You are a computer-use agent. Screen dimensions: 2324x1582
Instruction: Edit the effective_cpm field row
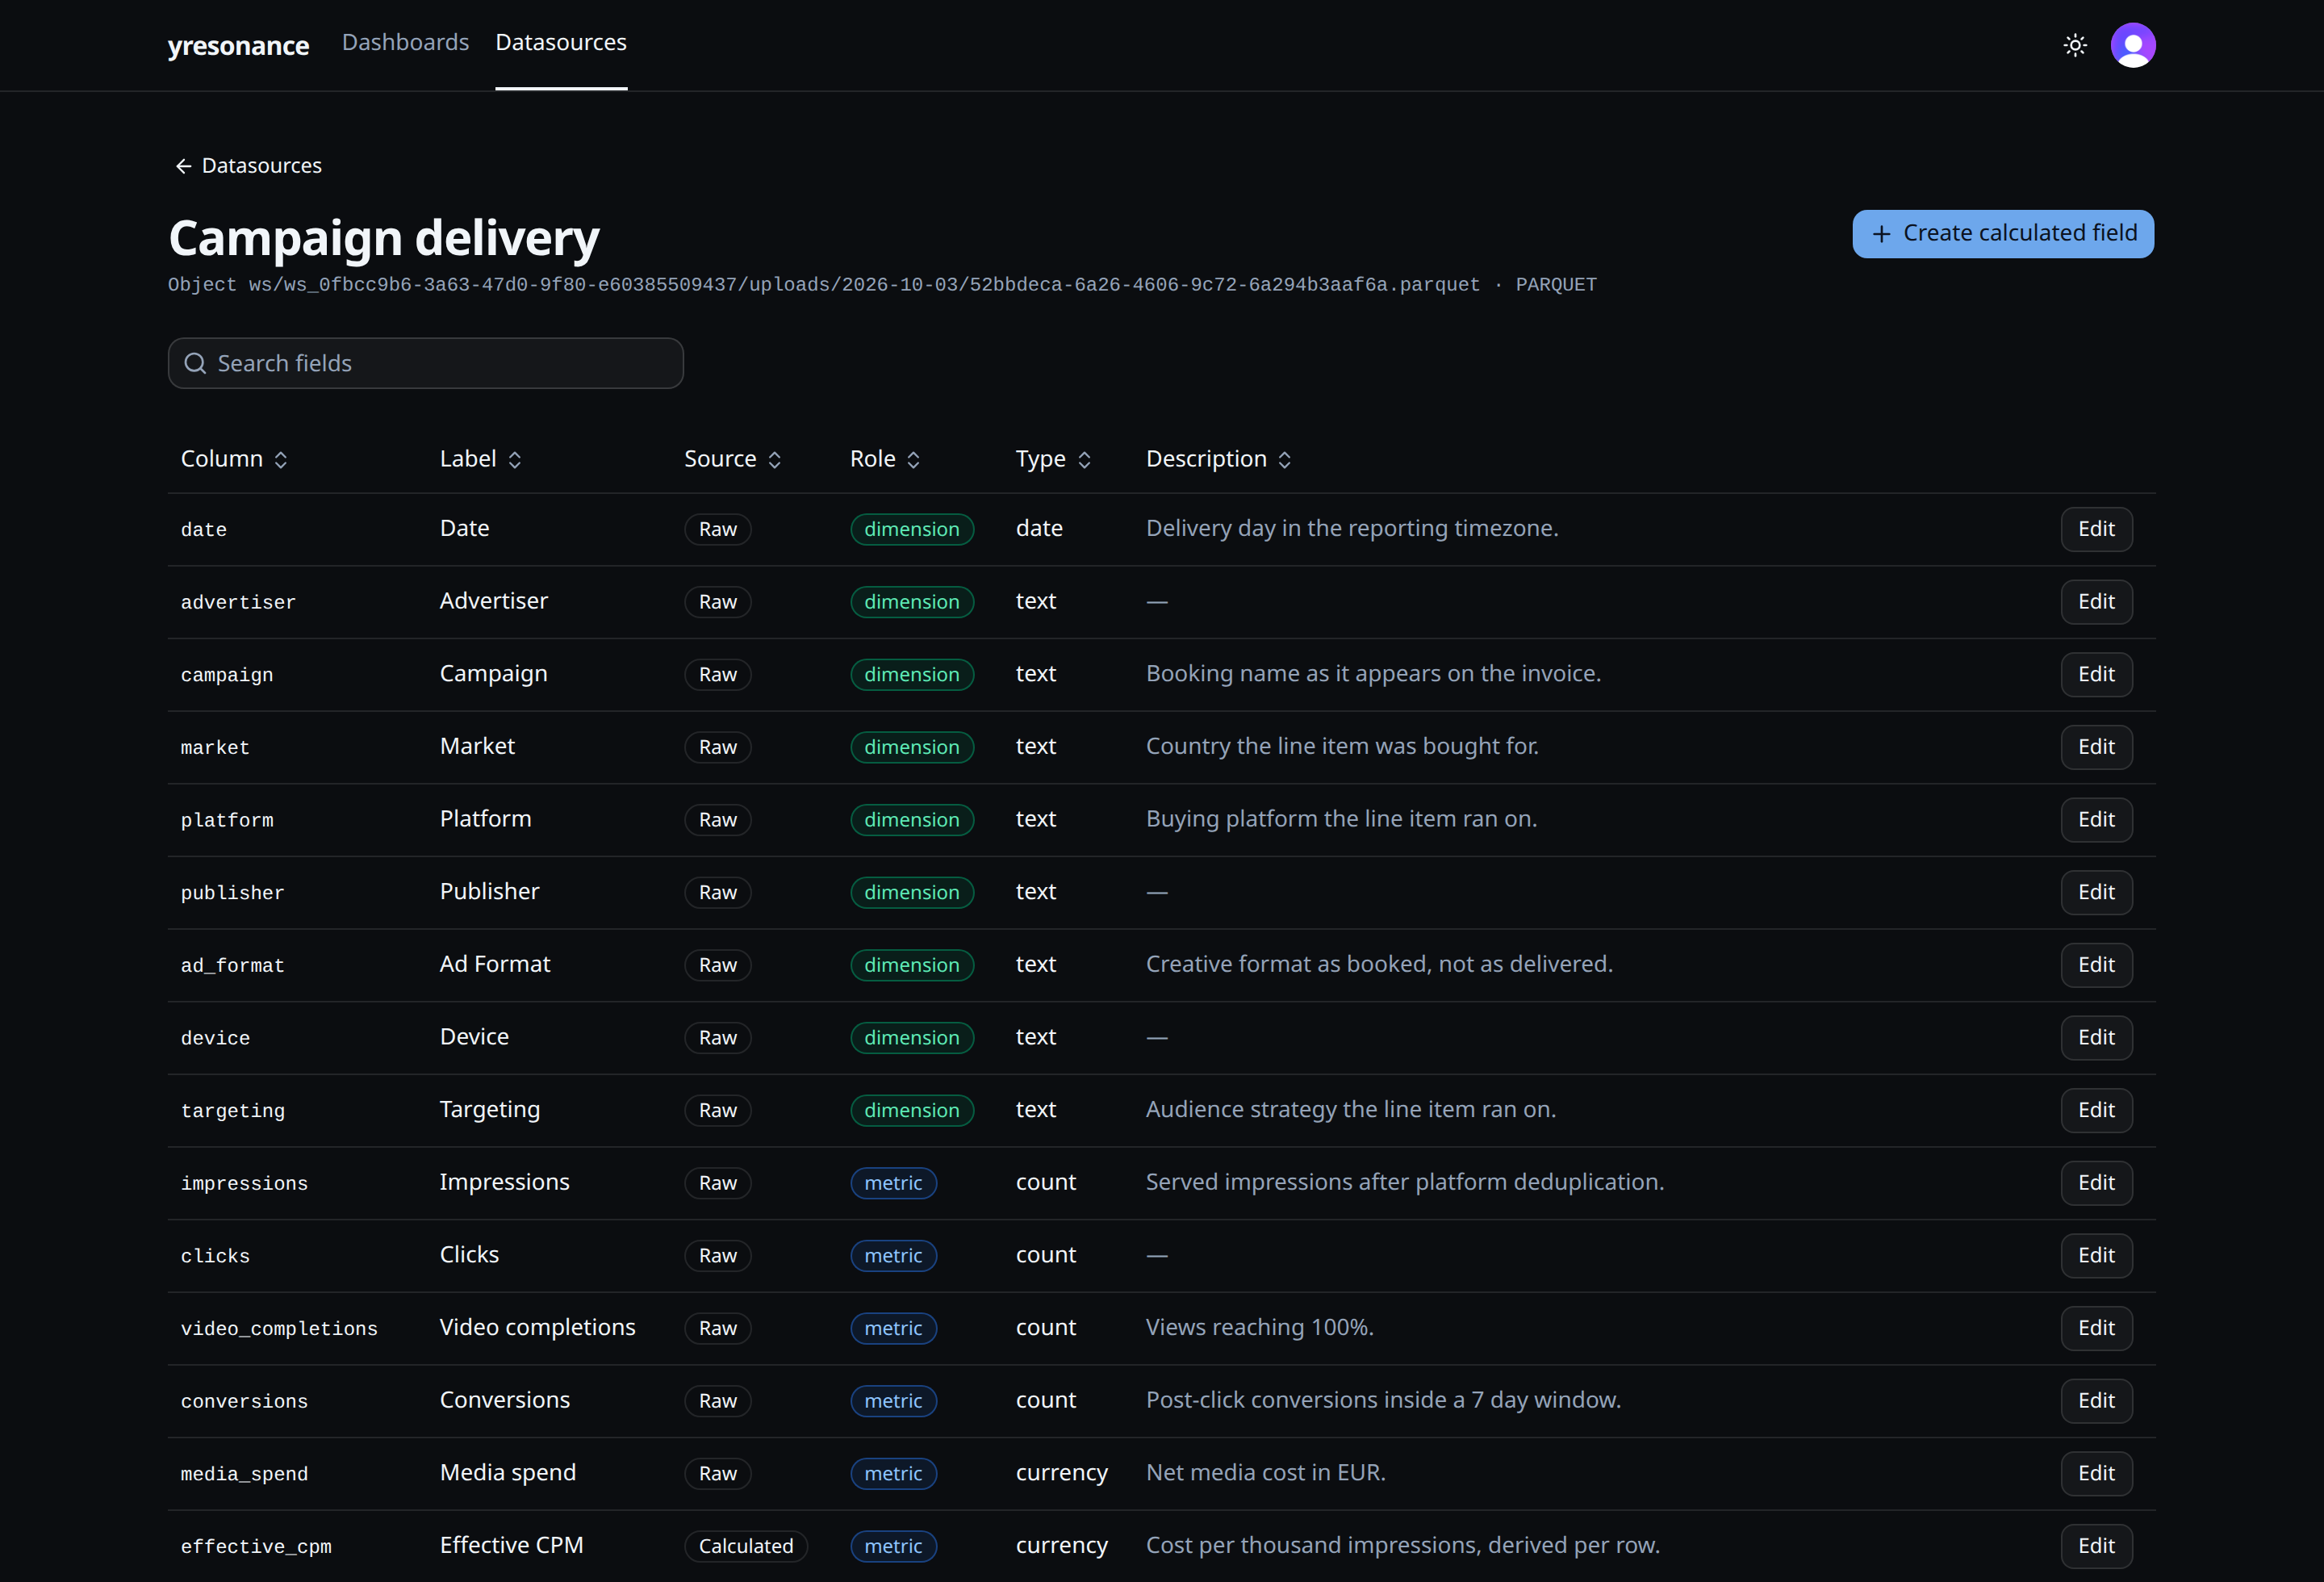(x=2096, y=1546)
